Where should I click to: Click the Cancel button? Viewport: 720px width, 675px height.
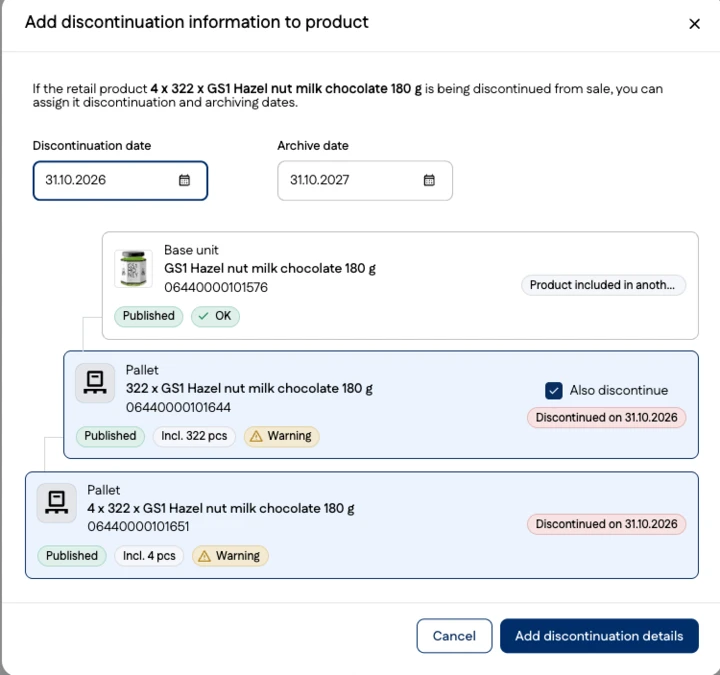[454, 636]
